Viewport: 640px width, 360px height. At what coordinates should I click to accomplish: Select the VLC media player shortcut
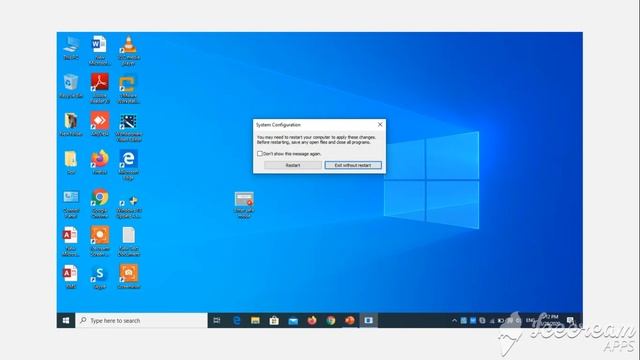click(x=129, y=50)
